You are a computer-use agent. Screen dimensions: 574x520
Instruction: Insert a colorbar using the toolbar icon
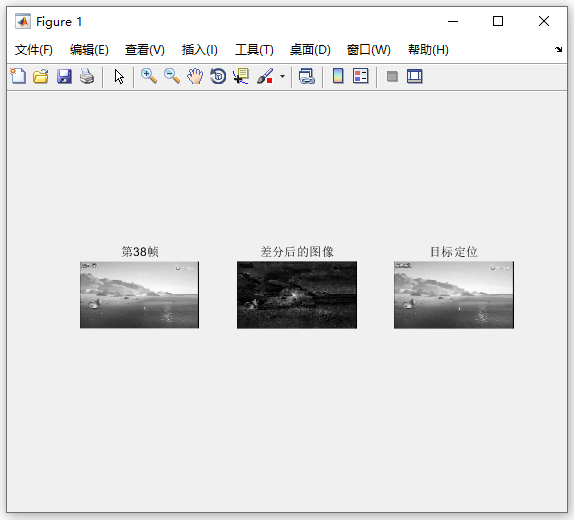point(338,77)
